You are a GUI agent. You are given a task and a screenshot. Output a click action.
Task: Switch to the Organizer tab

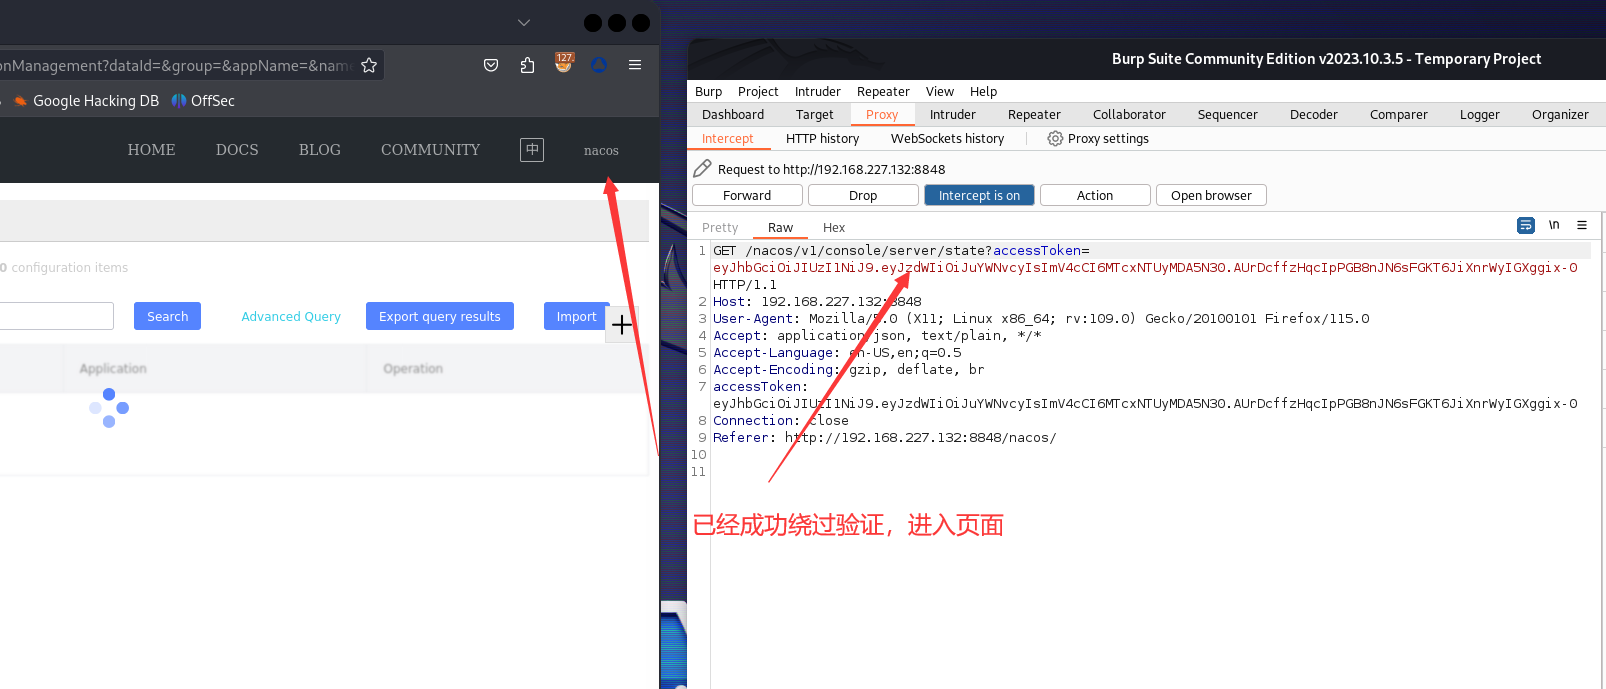click(1560, 115)
